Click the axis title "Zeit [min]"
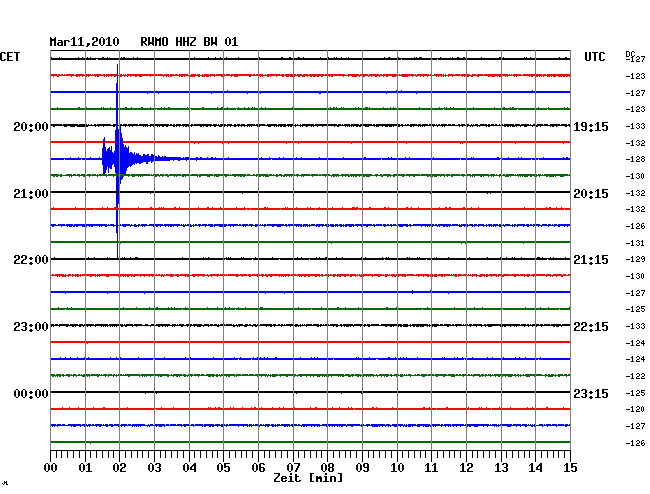 [x=308, y=478]
